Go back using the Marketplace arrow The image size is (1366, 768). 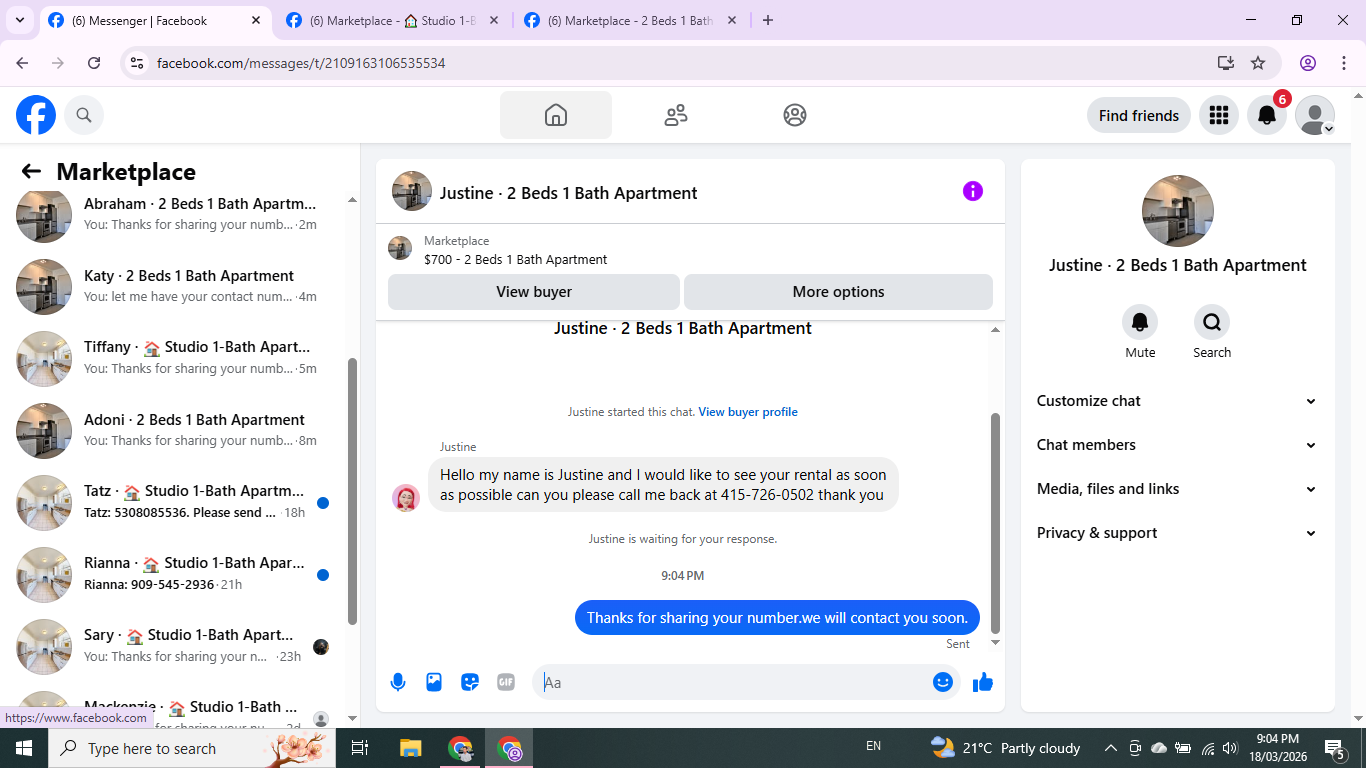coord(31,172)
